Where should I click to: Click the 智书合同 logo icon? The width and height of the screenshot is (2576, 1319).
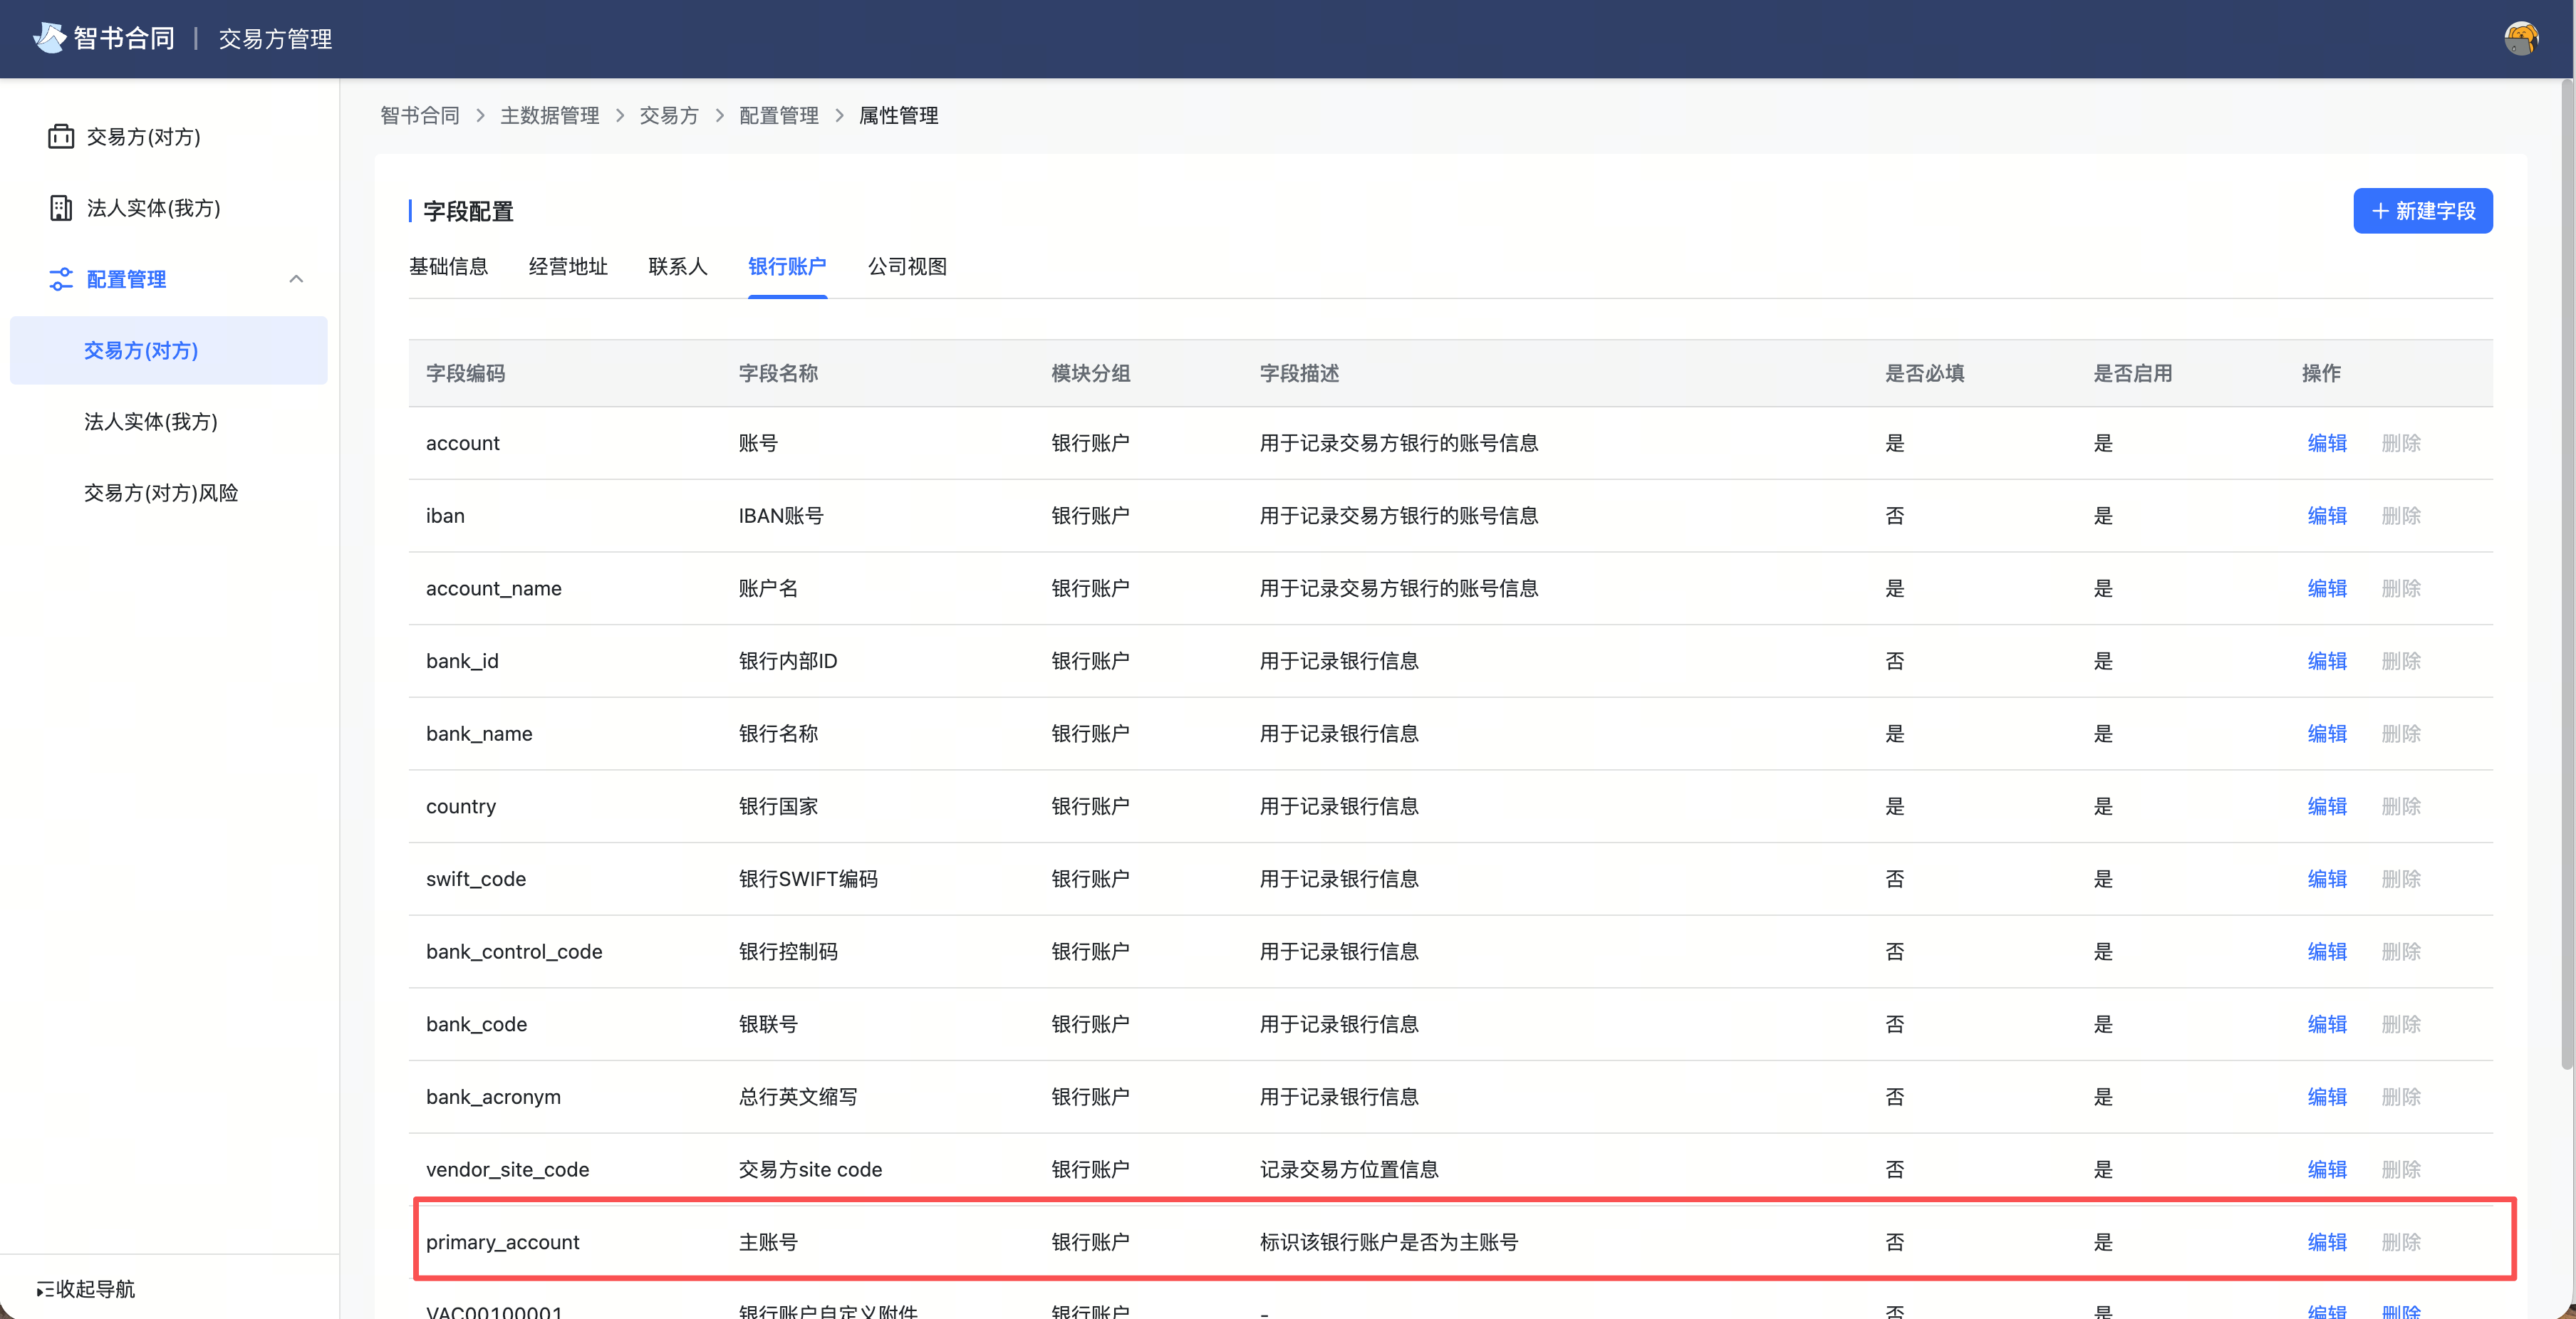click(x=49, y=38)
